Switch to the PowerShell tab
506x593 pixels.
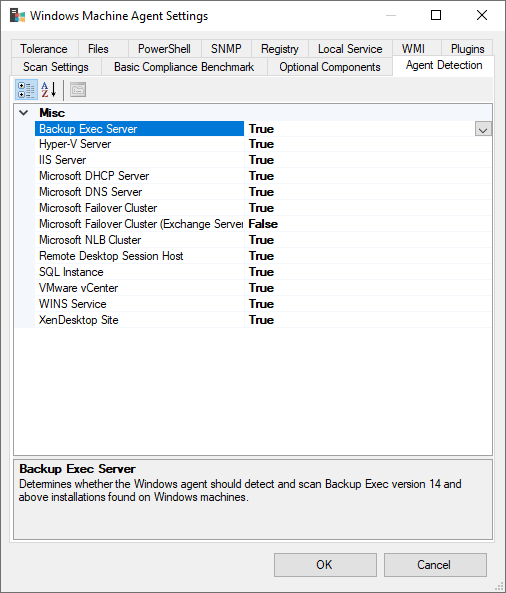pos(165,49)
